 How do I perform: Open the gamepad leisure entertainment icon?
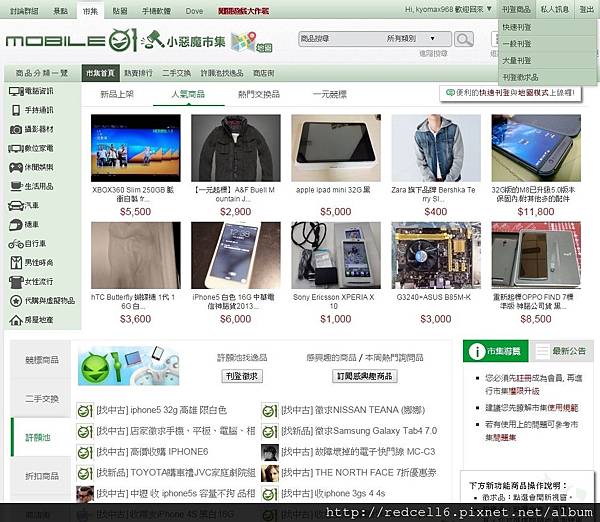pyautogui.click(x=16, y=167)
